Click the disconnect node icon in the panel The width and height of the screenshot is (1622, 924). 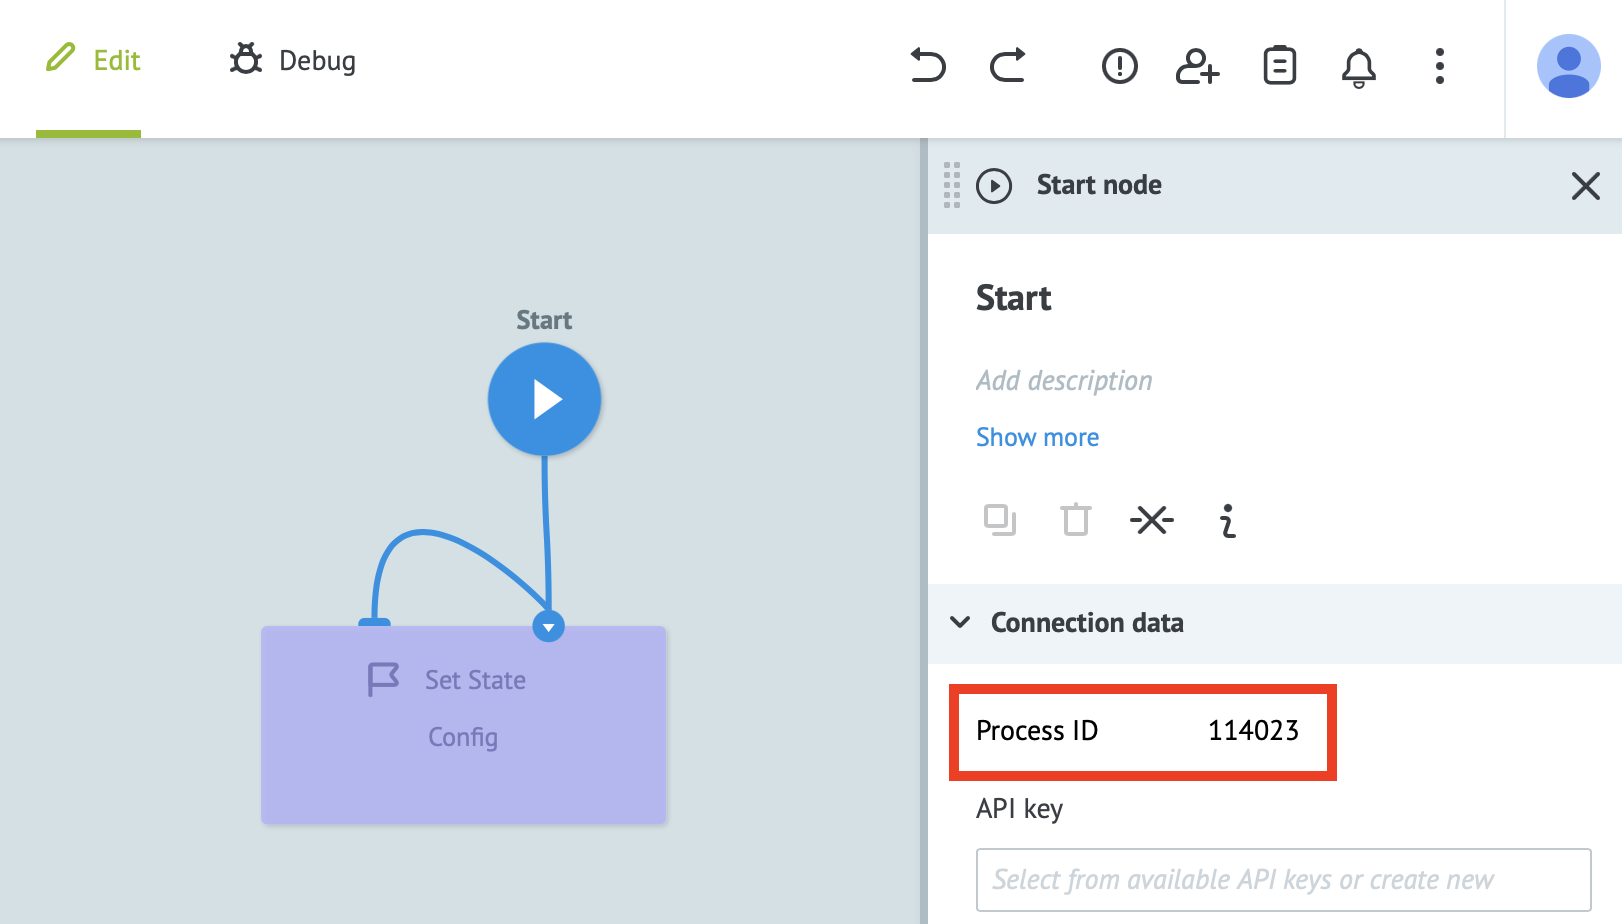click(x=1152, y=520)
